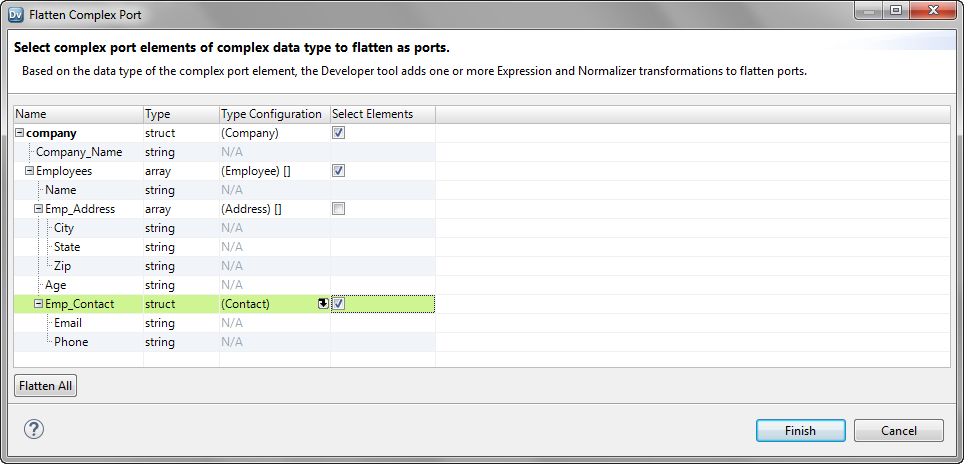Open the Emp_Contact type configuration dropdown arrow
Screen dimensions: 964x464
pos(323,304)
